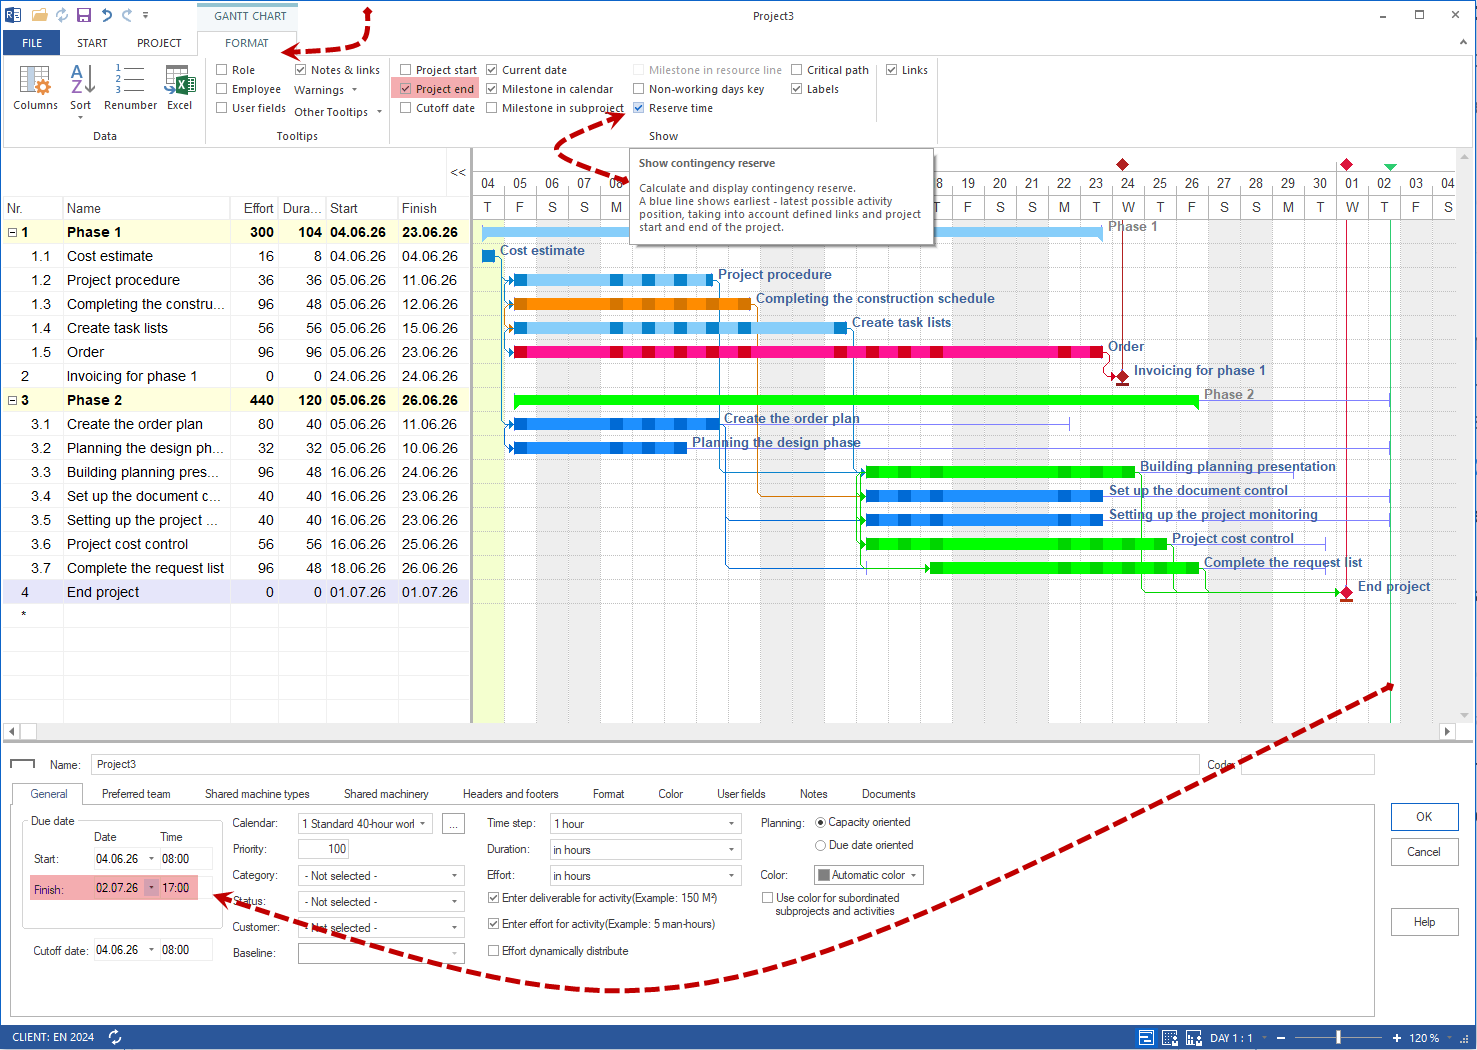Save the project with the floppy icon
This screenshot has height=1050, width=1477.
pos(84,15)
